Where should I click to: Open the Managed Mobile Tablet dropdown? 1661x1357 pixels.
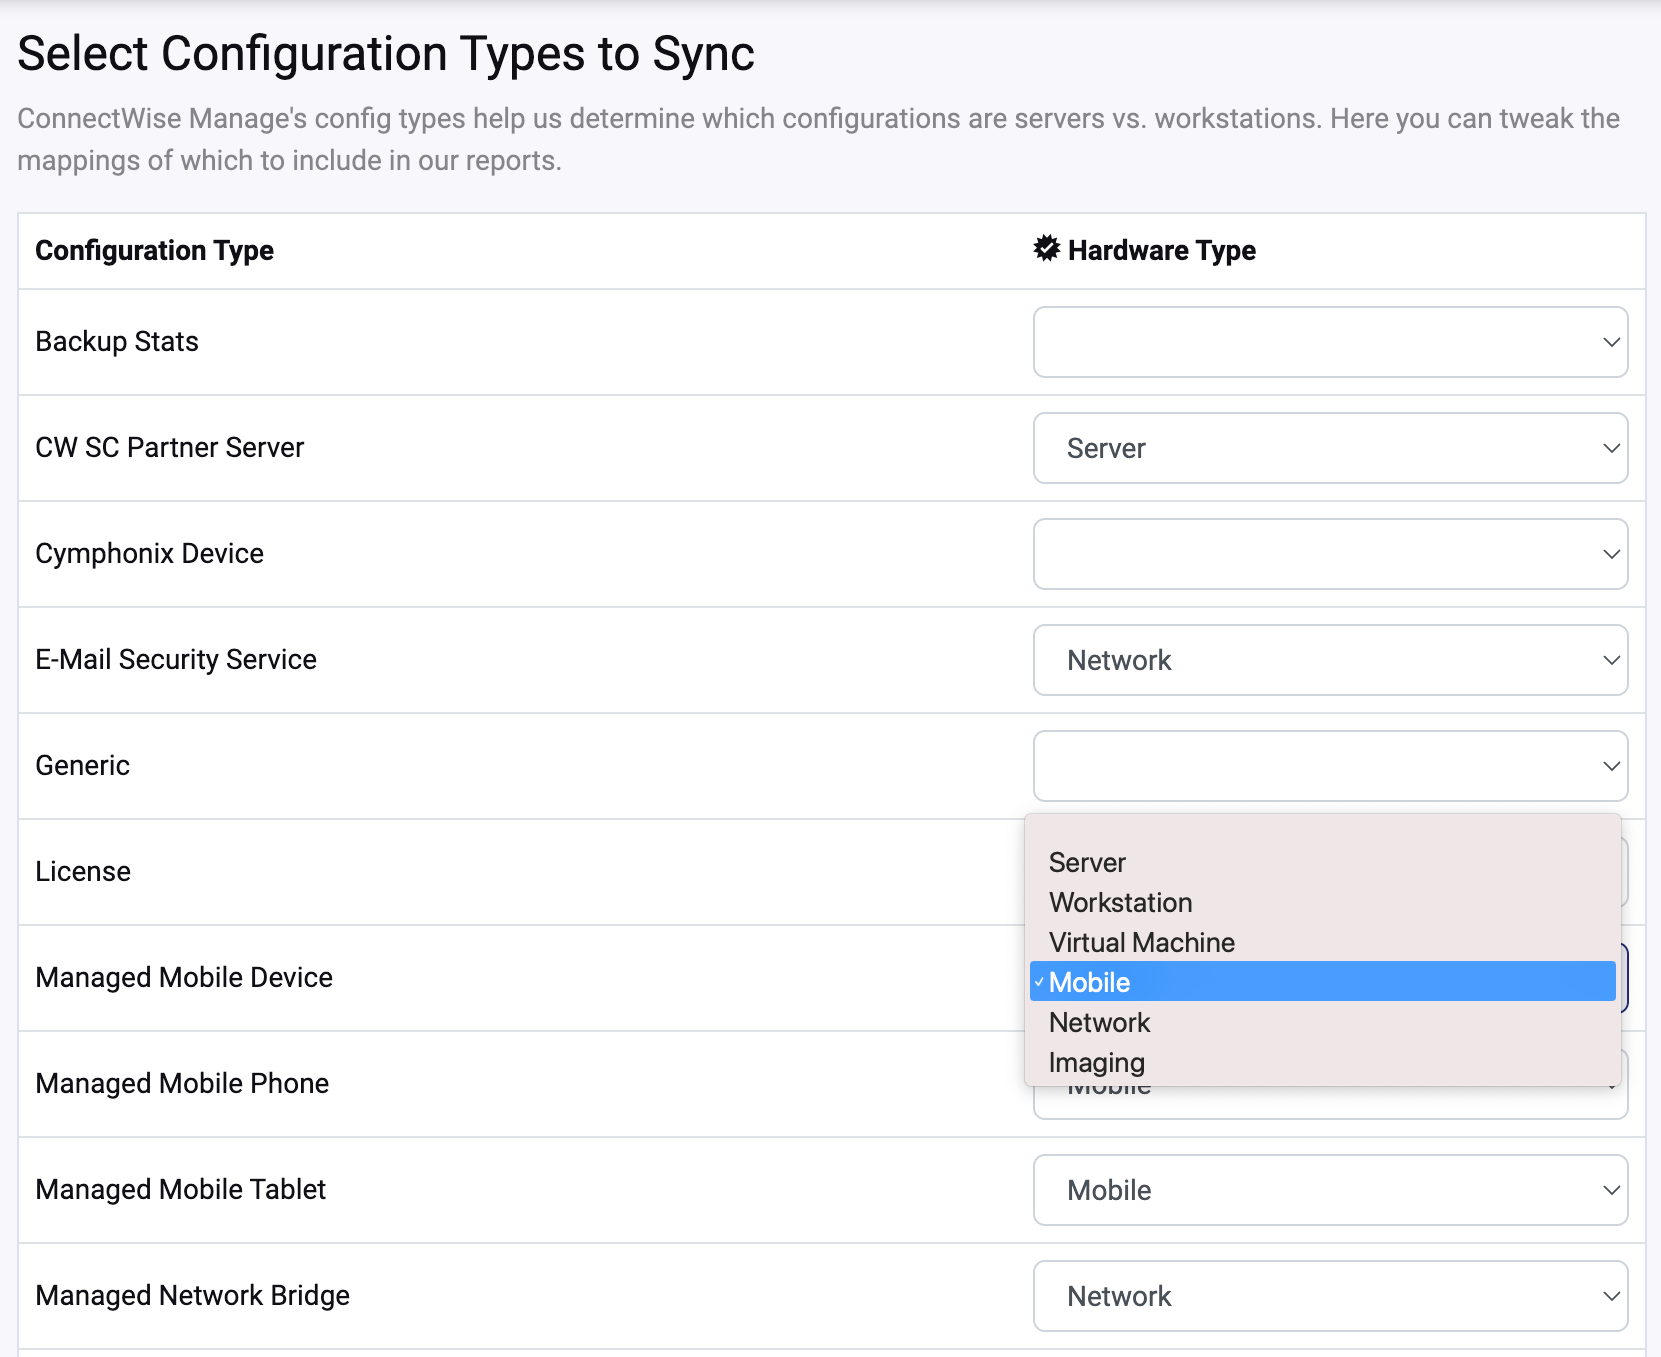point(1330,1190)
